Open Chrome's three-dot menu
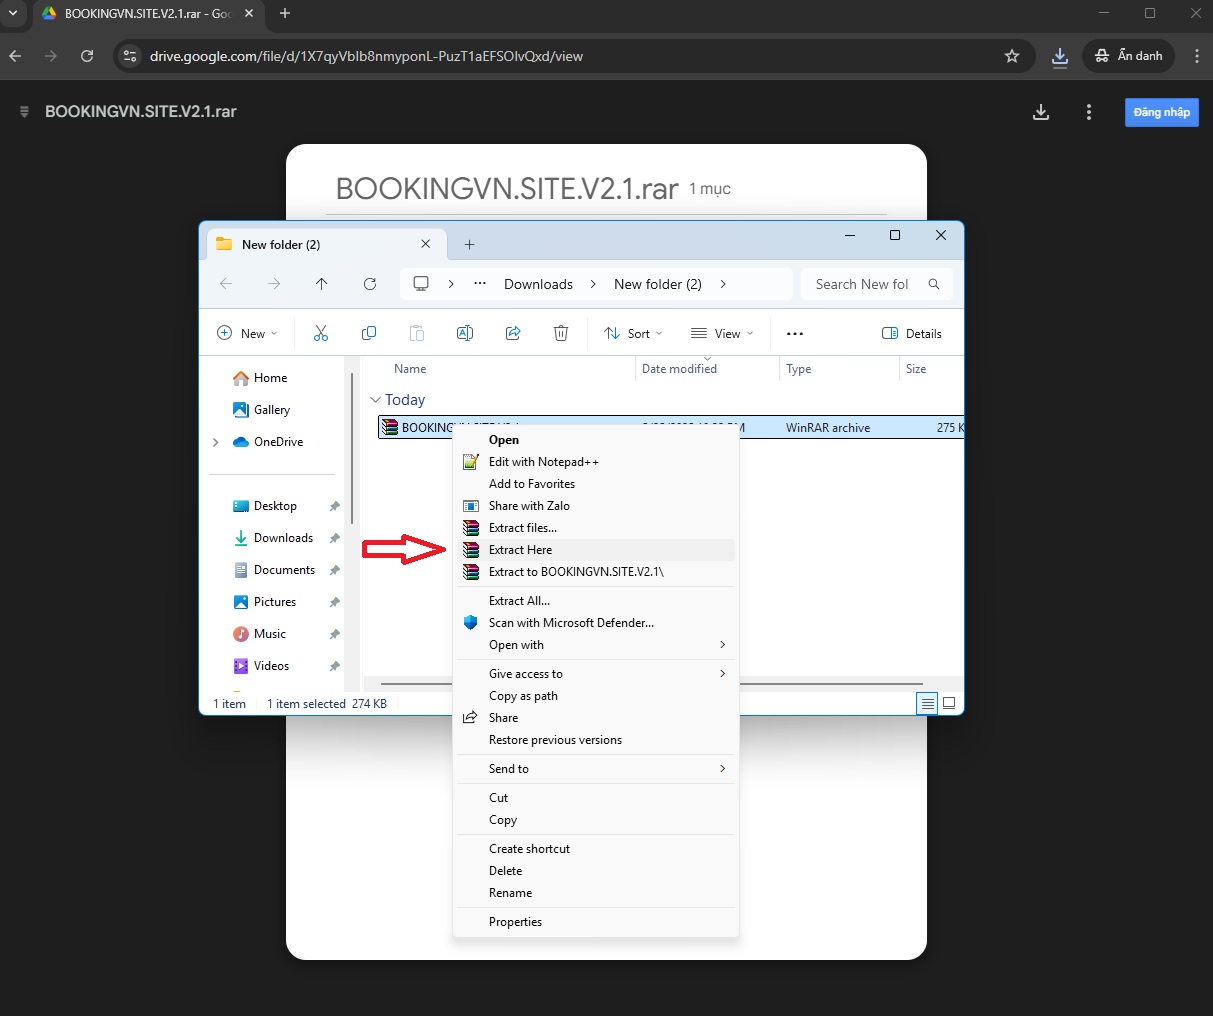Screen dimensions: 1213x1016 [x=1197, y=56]
